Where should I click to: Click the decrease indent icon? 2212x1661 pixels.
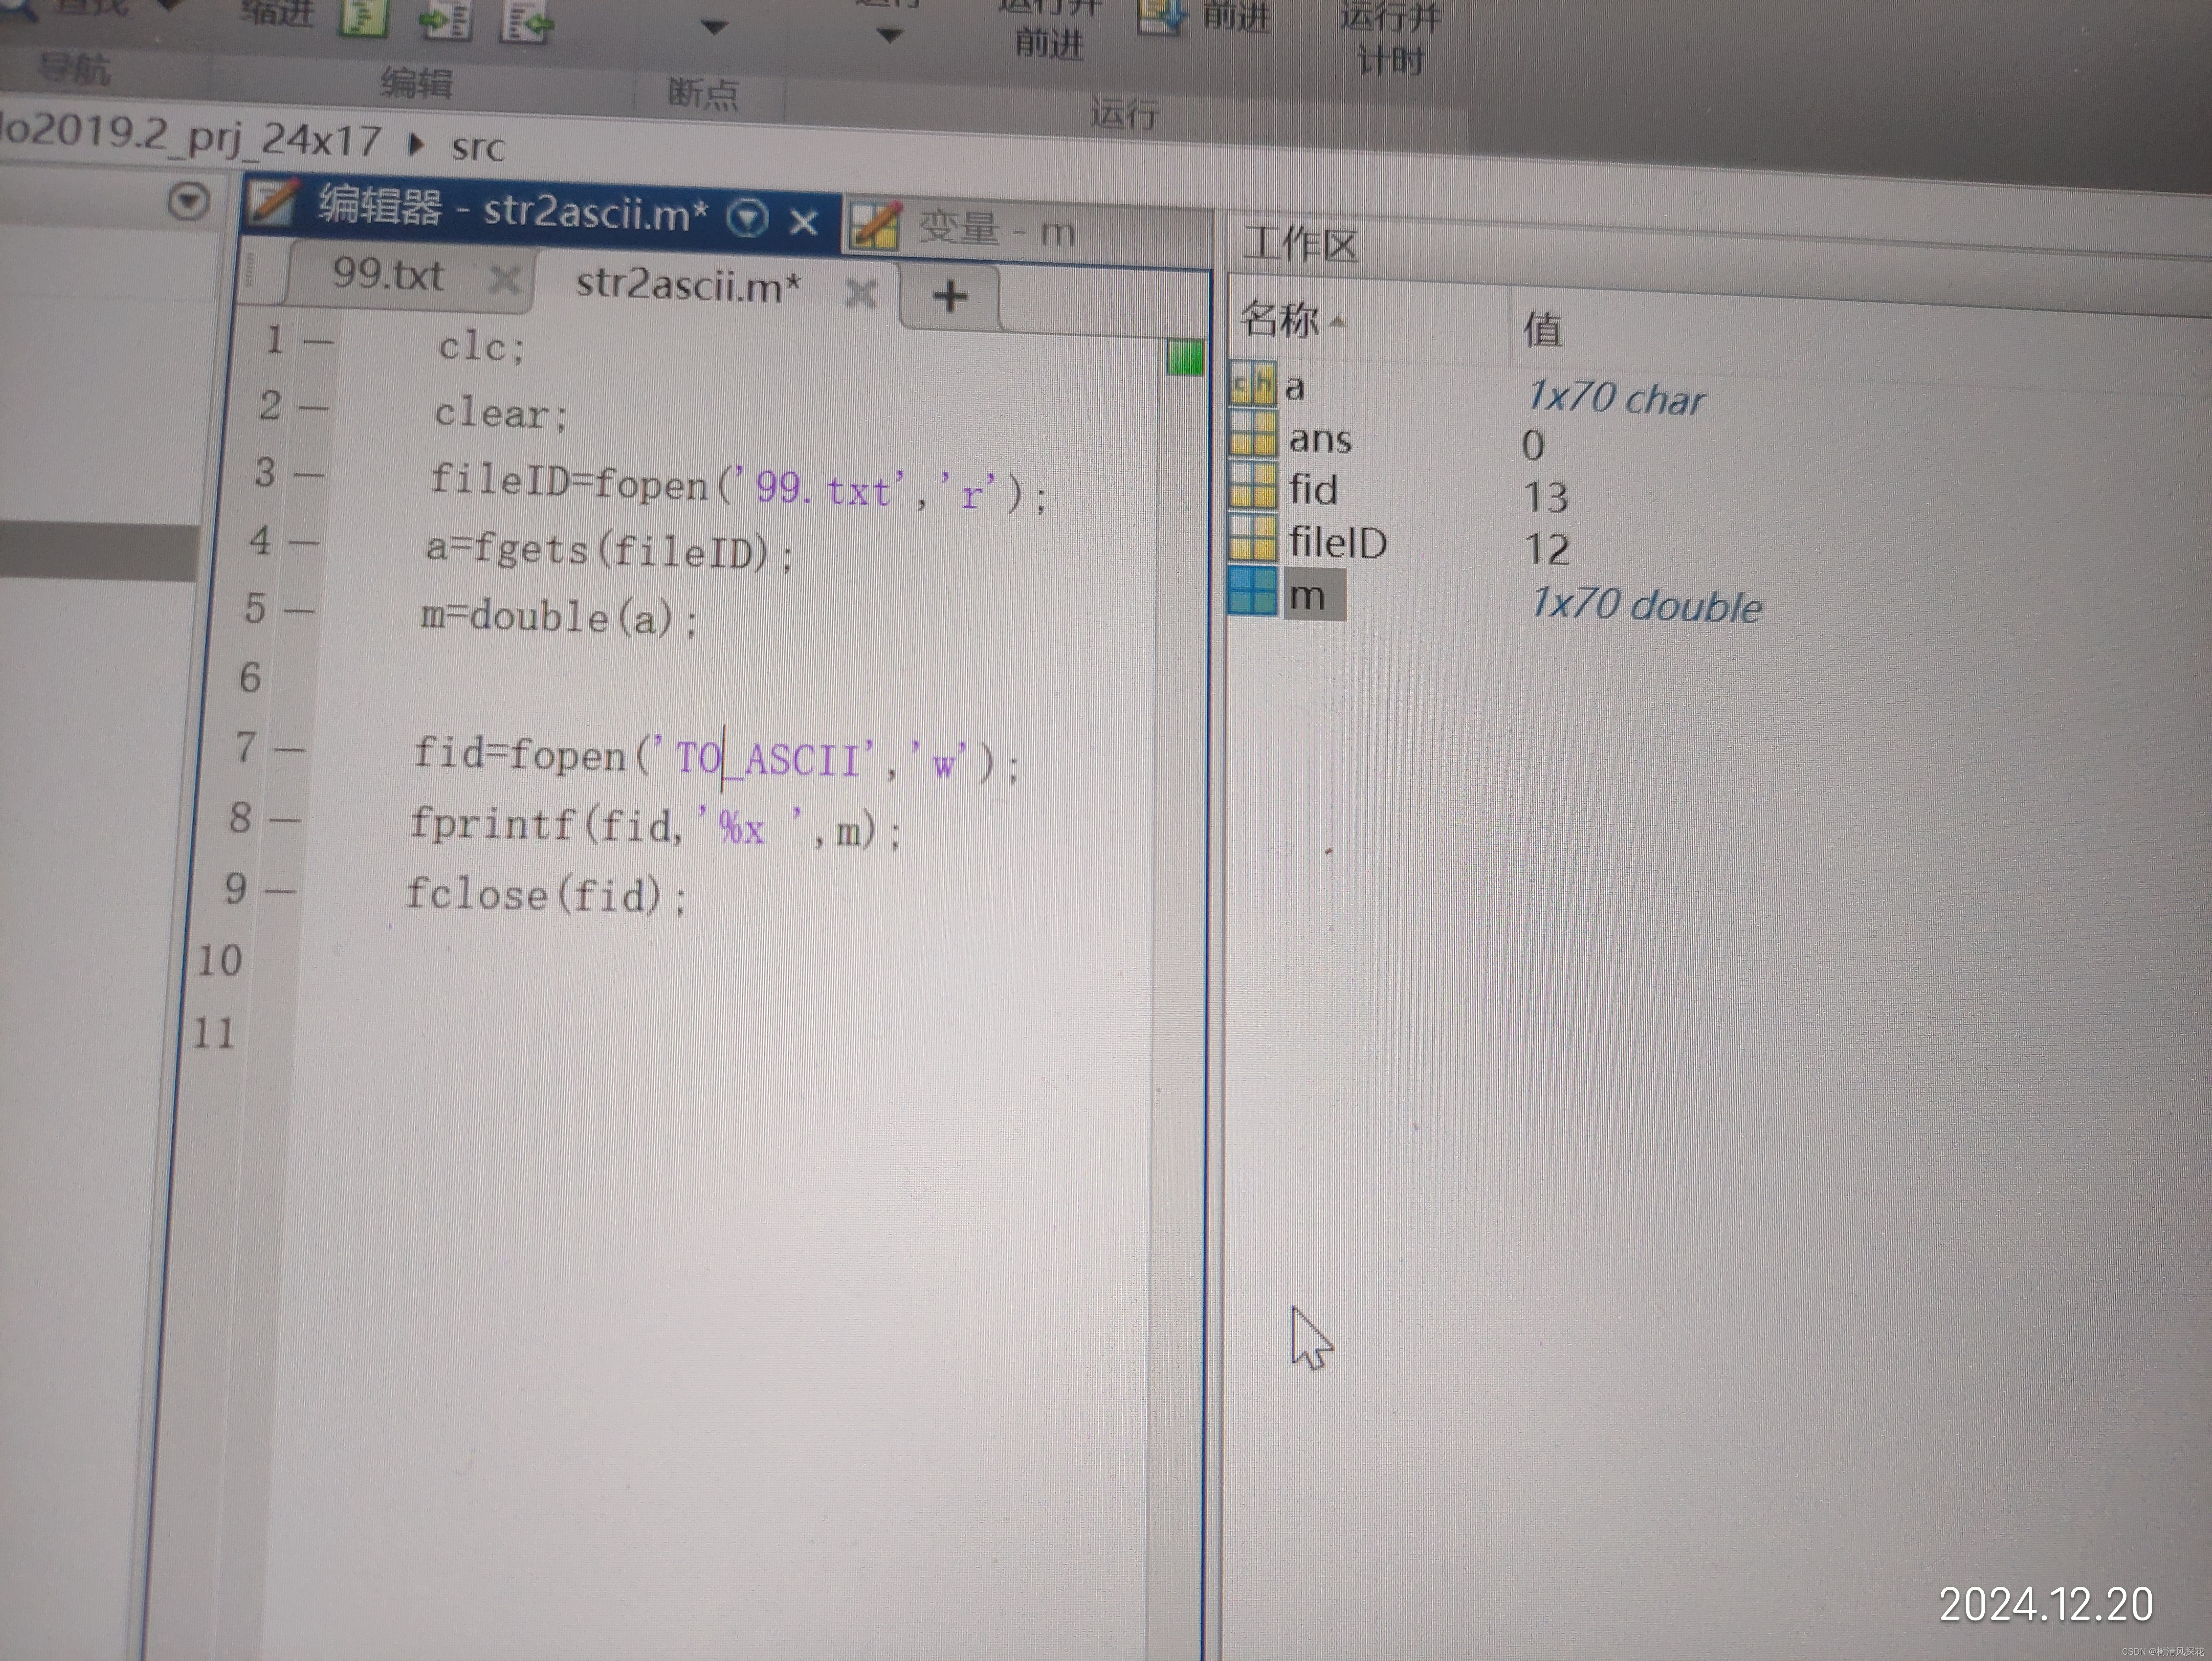point(526,22)
